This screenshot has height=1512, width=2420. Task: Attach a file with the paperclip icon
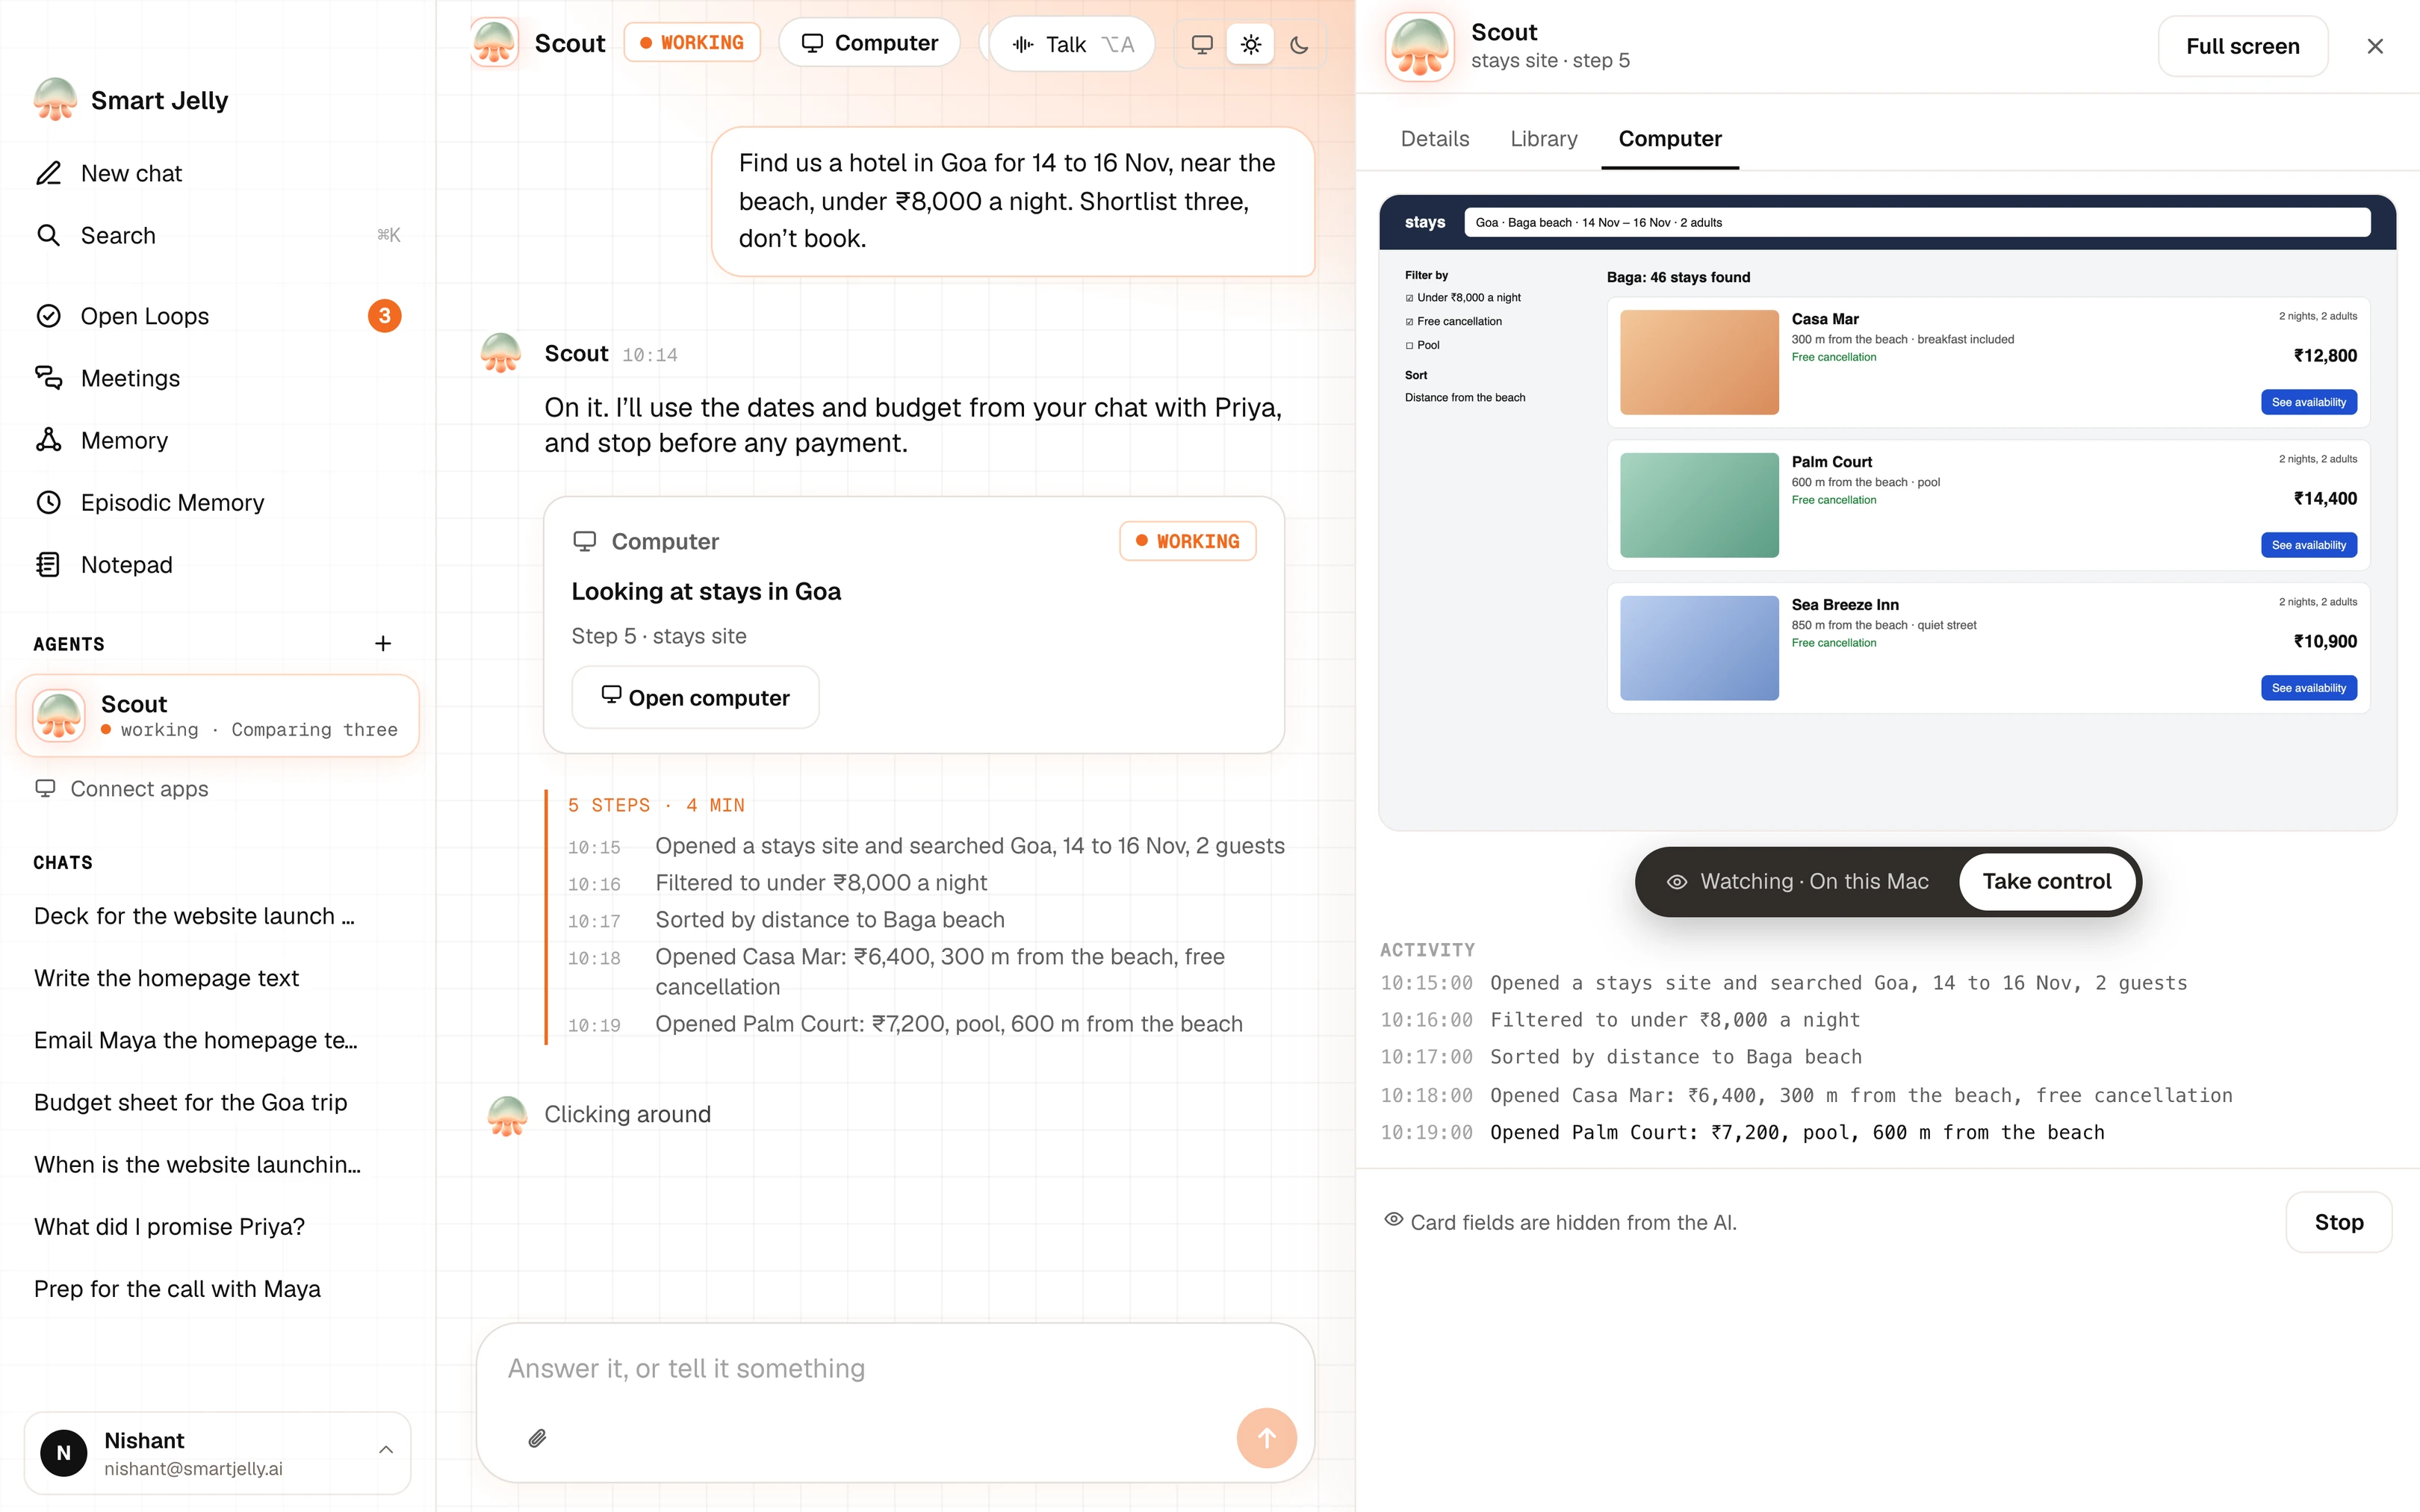[537, 1438]
